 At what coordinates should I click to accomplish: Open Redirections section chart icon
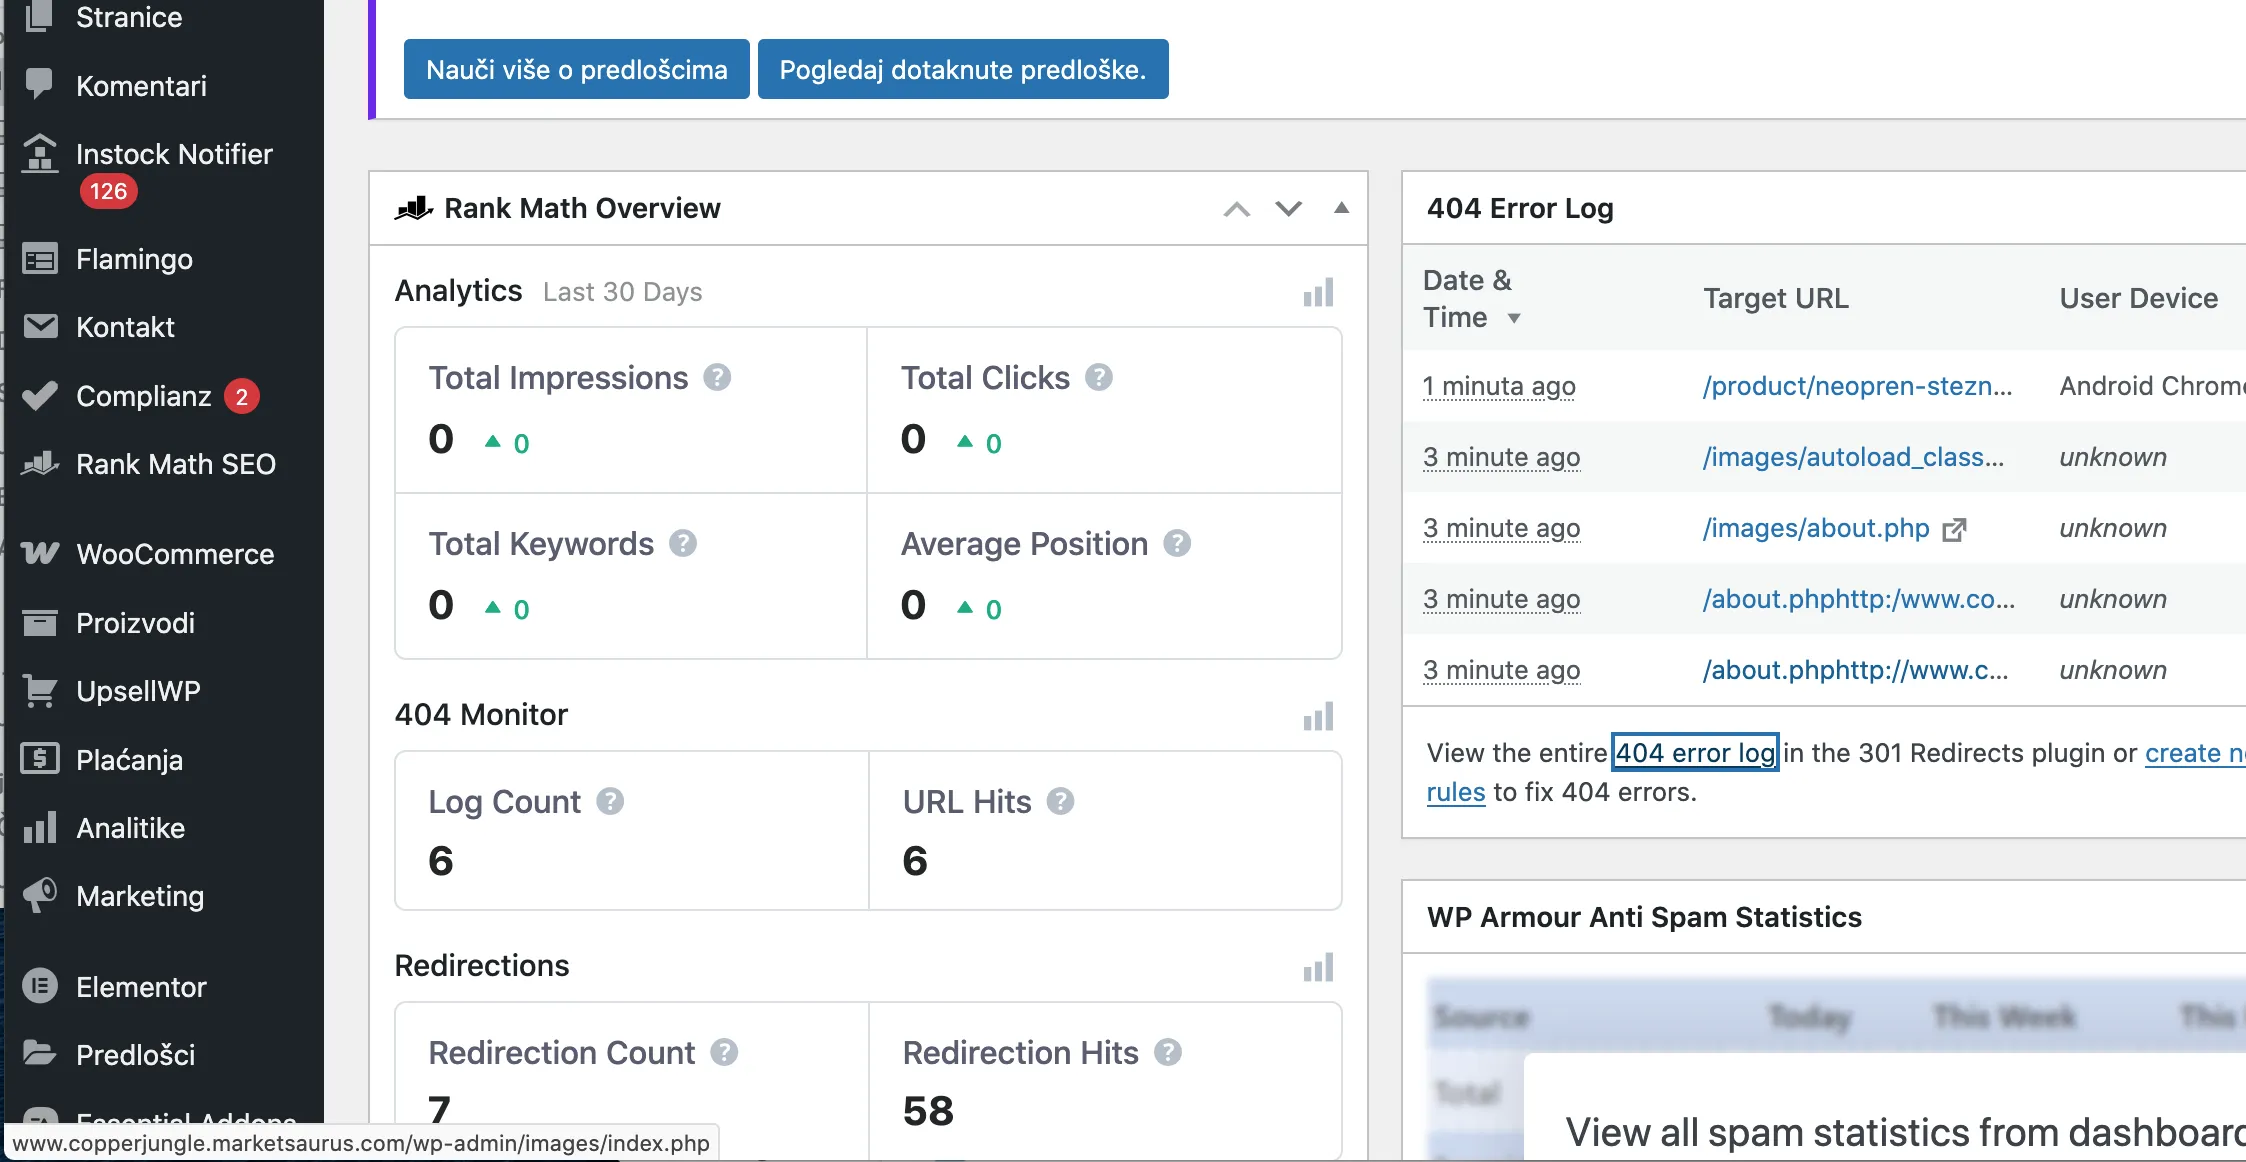point(1318,967)
